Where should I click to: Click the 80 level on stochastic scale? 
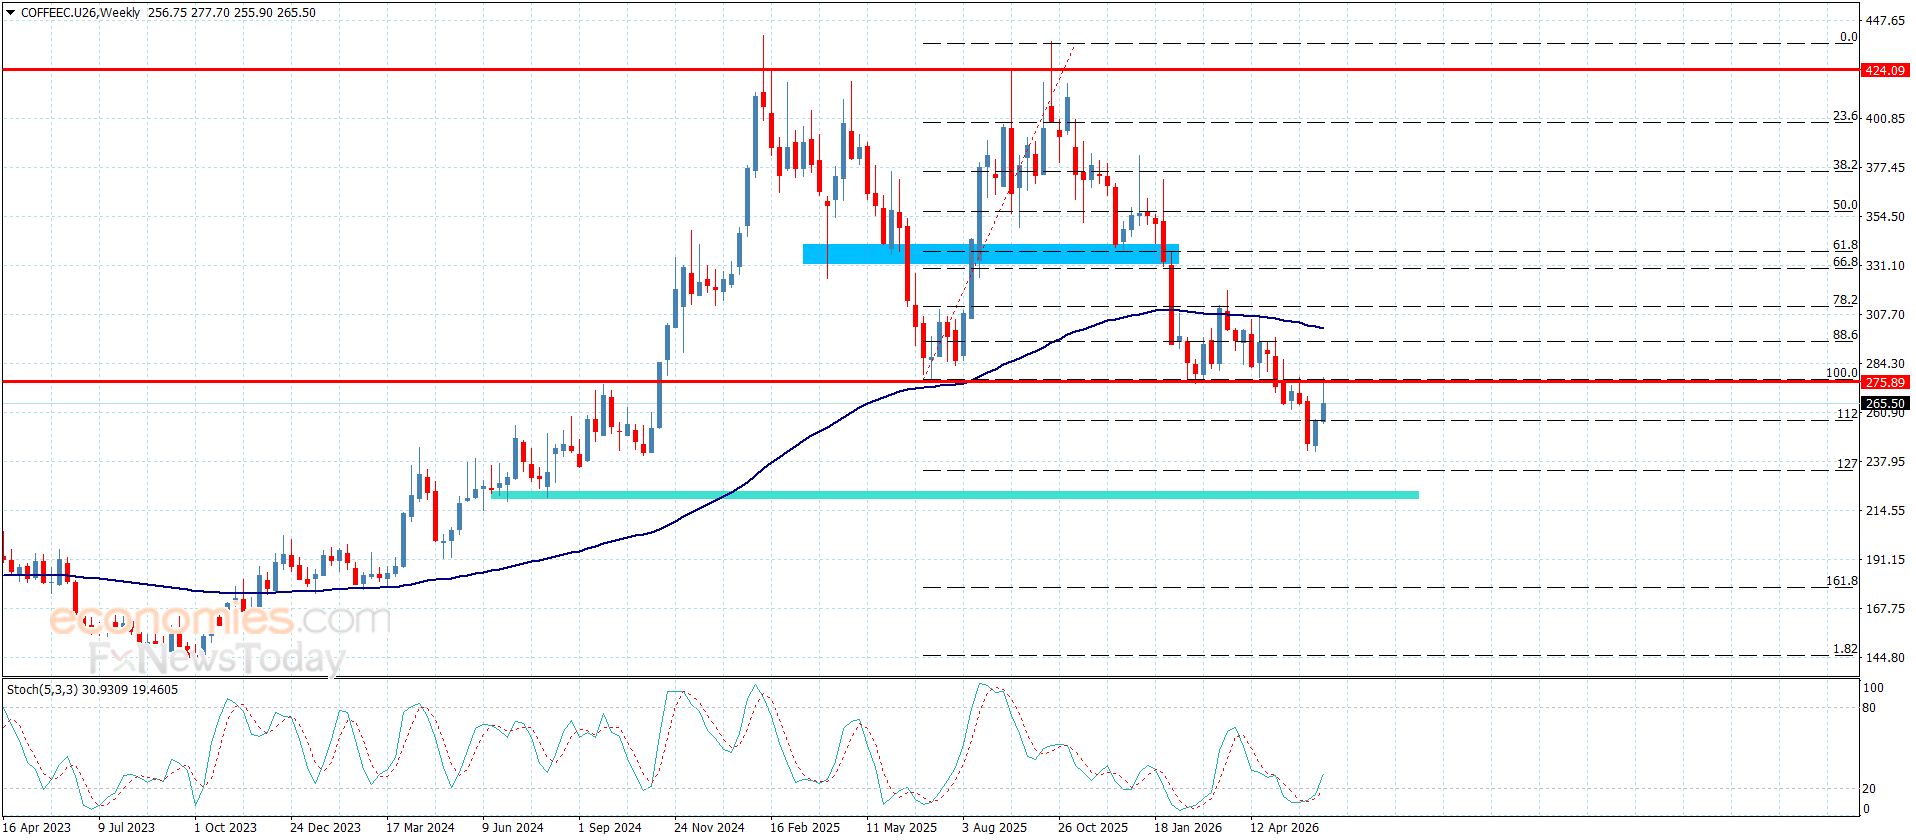(x=1869, y=708)
